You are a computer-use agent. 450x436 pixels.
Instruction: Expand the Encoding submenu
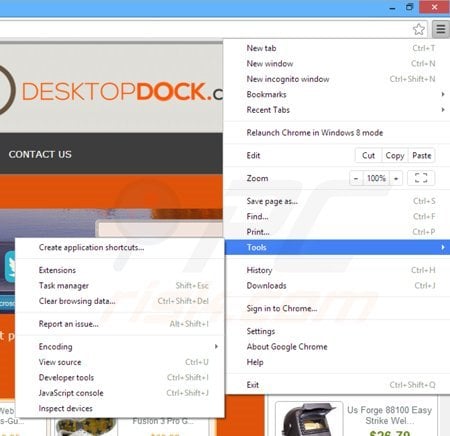[x=120, y=347]
